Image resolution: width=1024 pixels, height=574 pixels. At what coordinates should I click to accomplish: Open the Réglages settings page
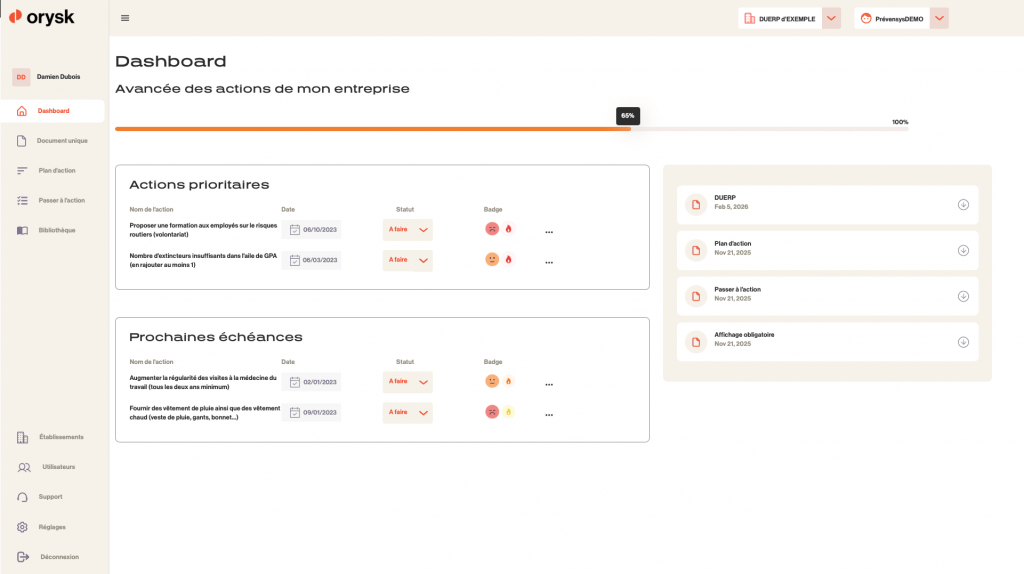(53, 527)
